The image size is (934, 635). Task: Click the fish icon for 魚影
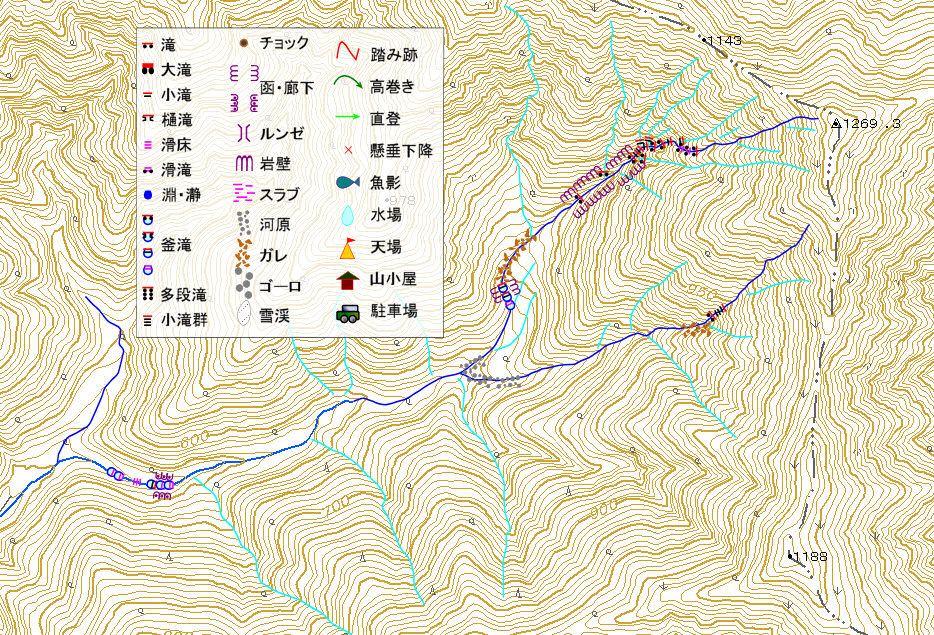point(348,182)
